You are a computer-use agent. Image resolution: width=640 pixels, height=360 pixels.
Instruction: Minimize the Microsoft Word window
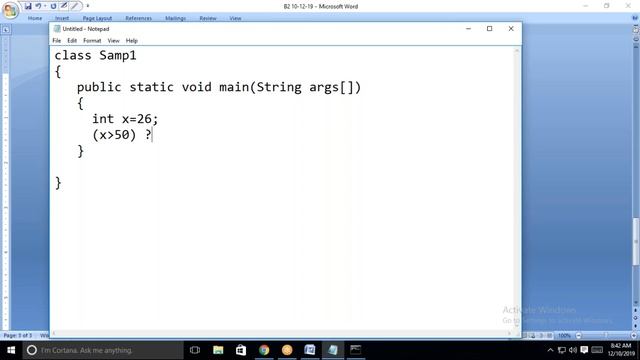click(x=586, y=6)
